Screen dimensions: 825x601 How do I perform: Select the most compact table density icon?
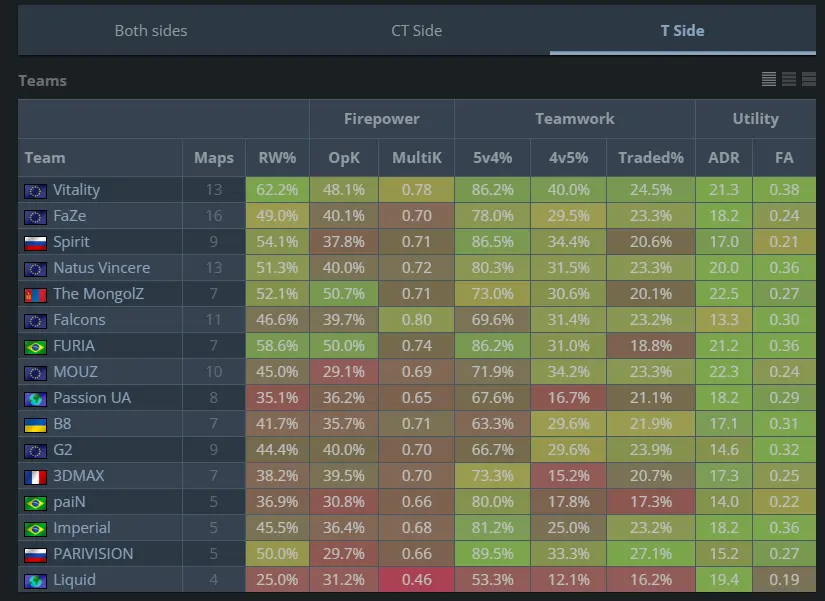point(769,79)
